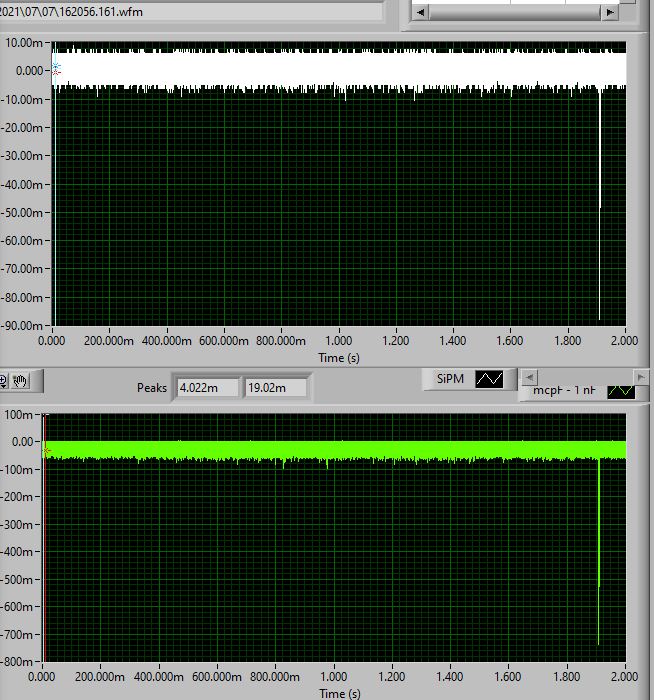
Task: Click the 100m label on lower graph Y-axis
Action: click(18, 415)
